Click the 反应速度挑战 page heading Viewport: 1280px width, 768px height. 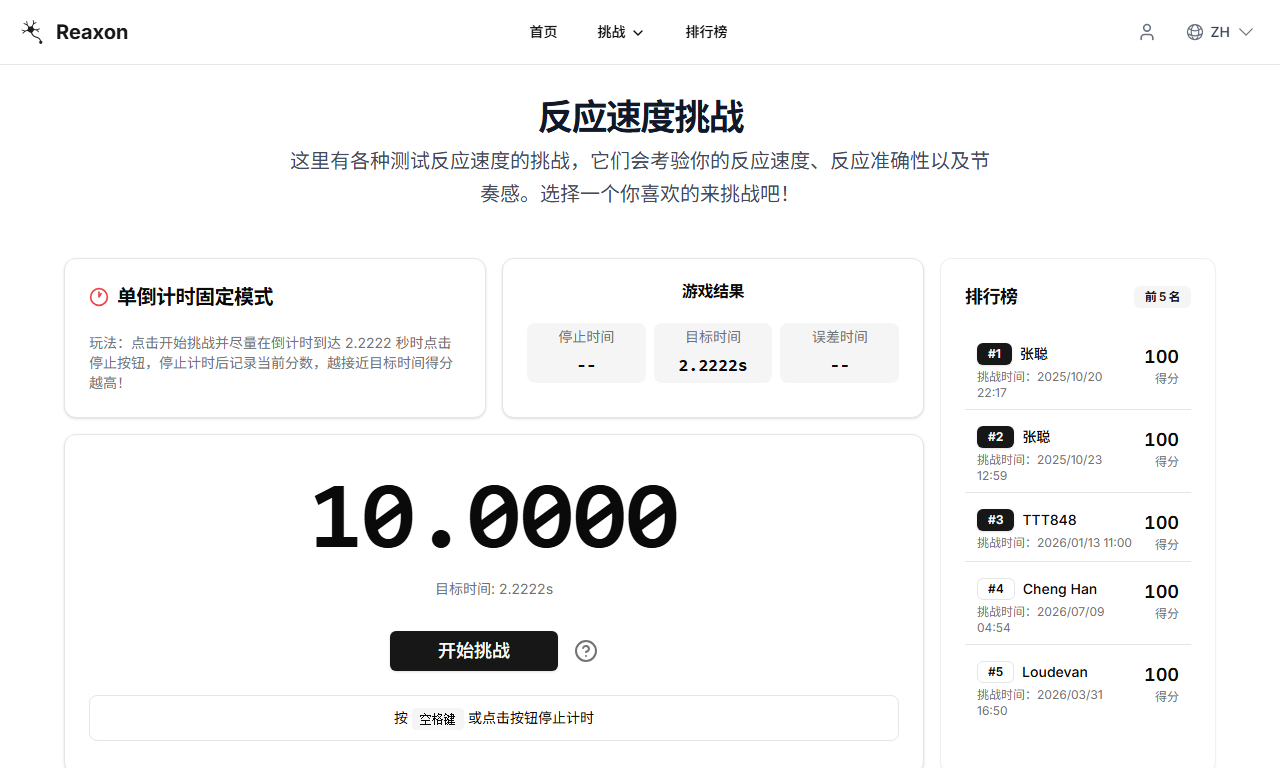(x=640, y=117)
